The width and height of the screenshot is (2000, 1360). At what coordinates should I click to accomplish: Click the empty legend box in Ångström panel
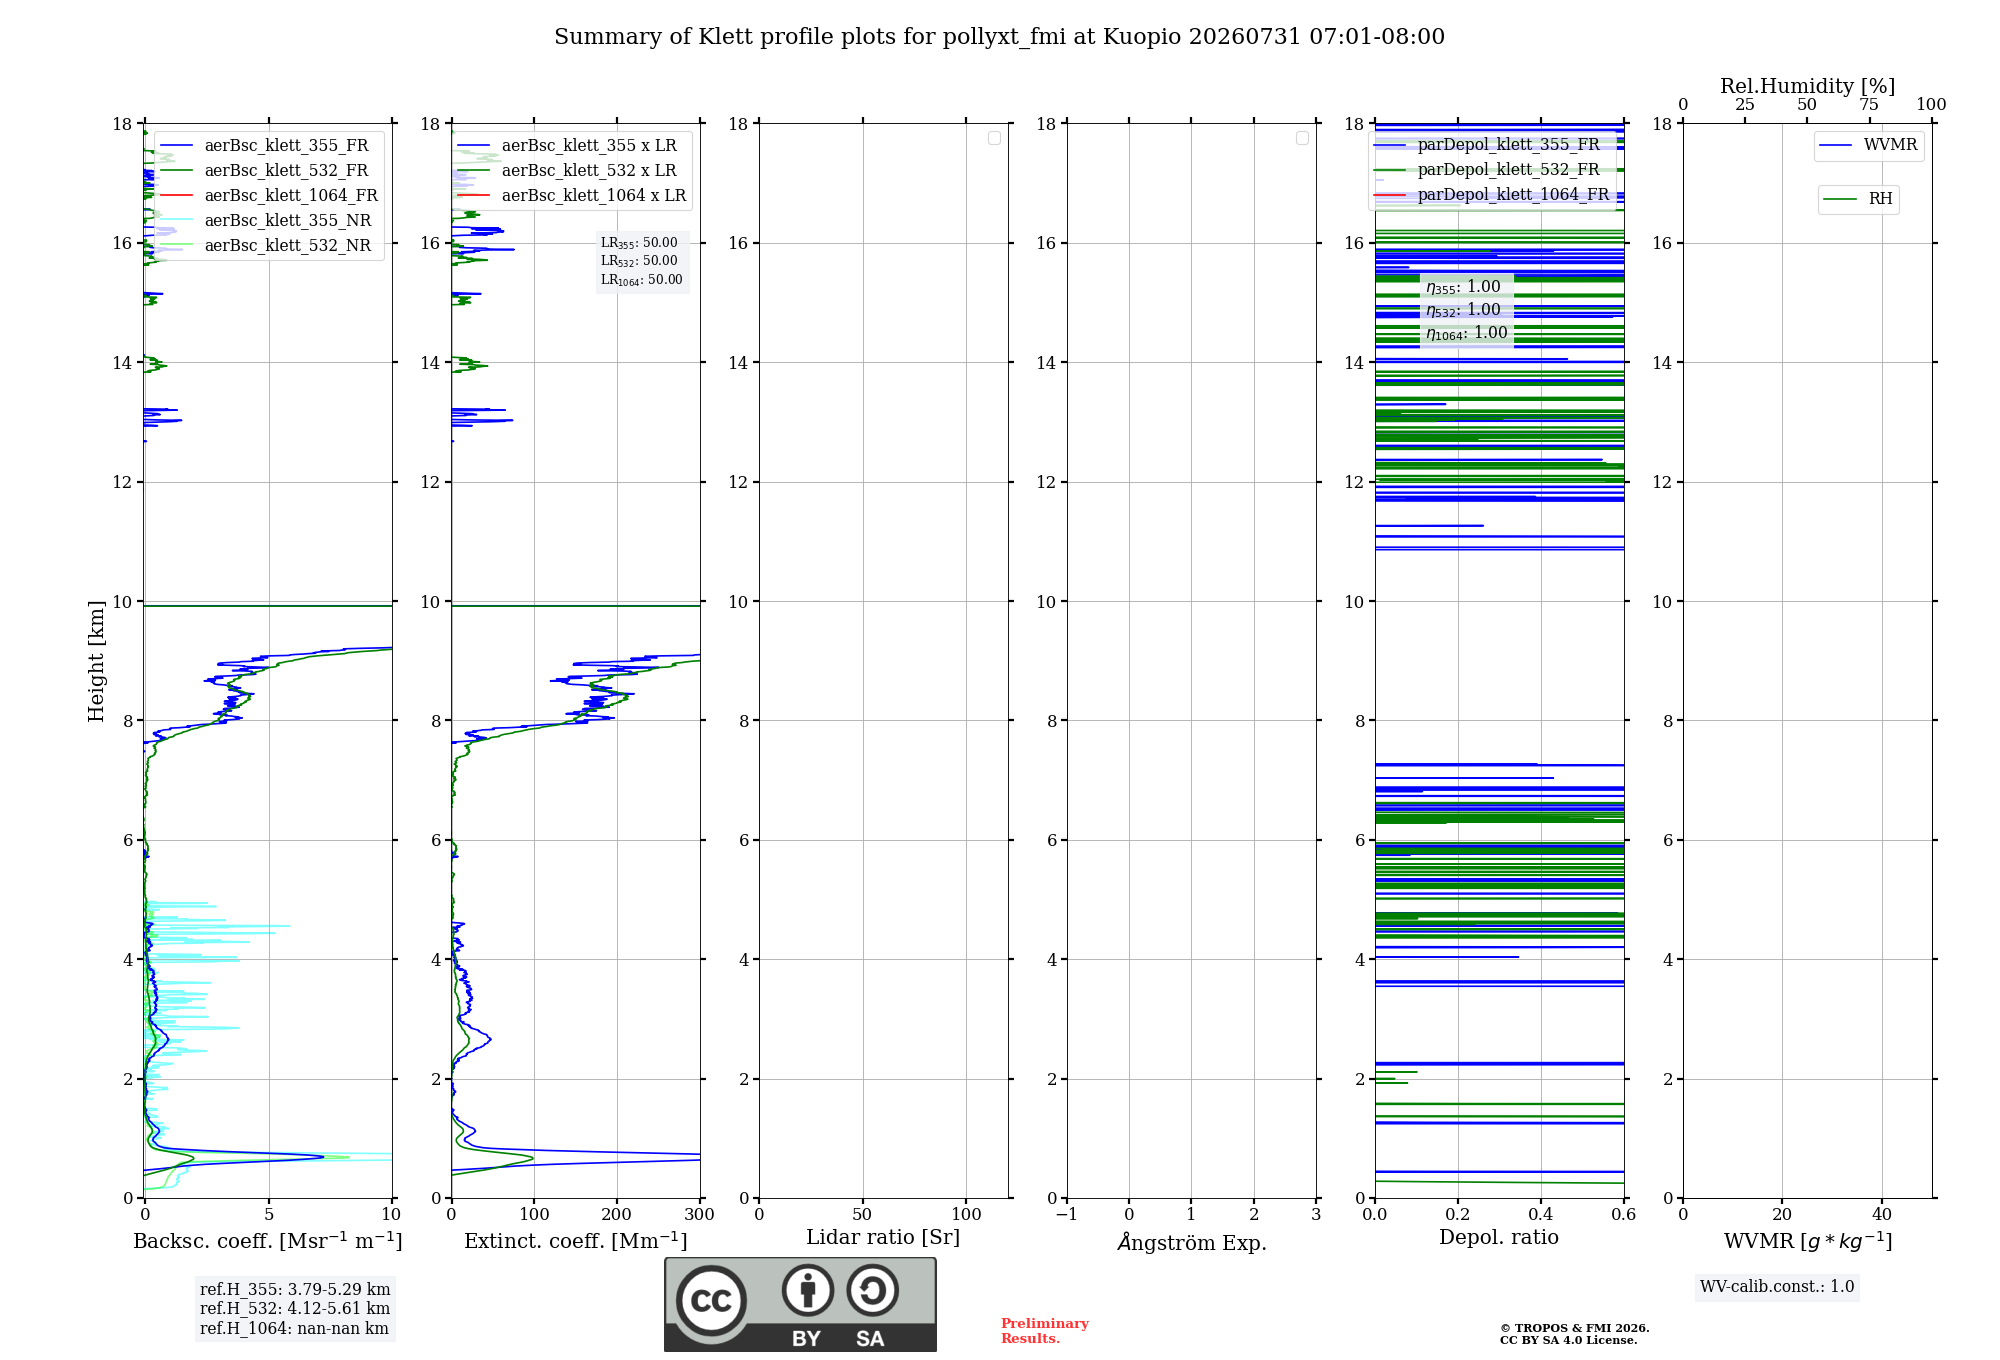1302,138
